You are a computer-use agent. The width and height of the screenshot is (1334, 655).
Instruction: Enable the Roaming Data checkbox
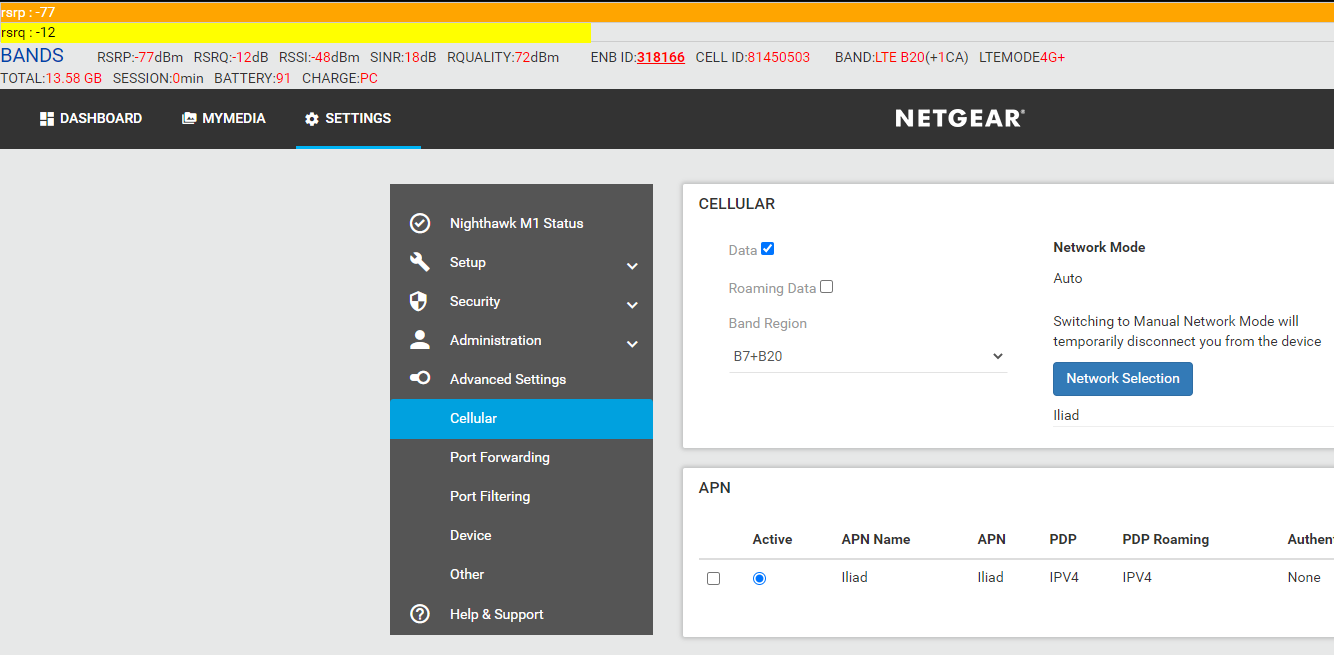826,287
